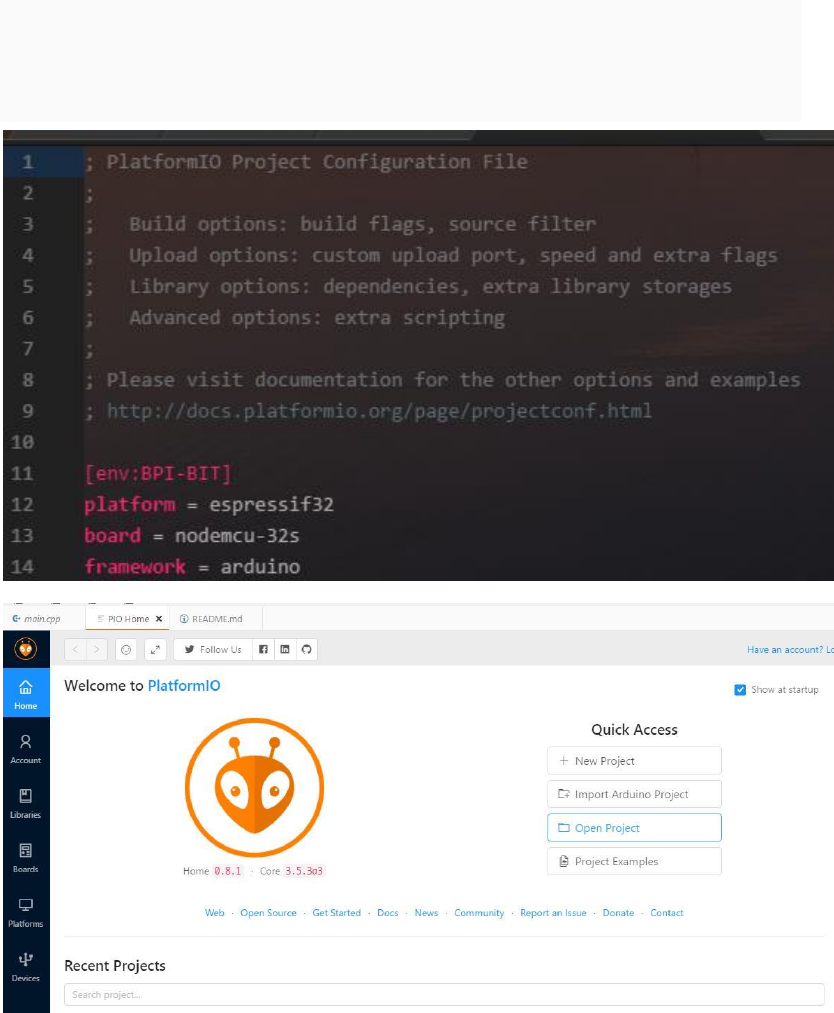
Task: Open the Account section in sidebar
Action: (x=26, y=749)
